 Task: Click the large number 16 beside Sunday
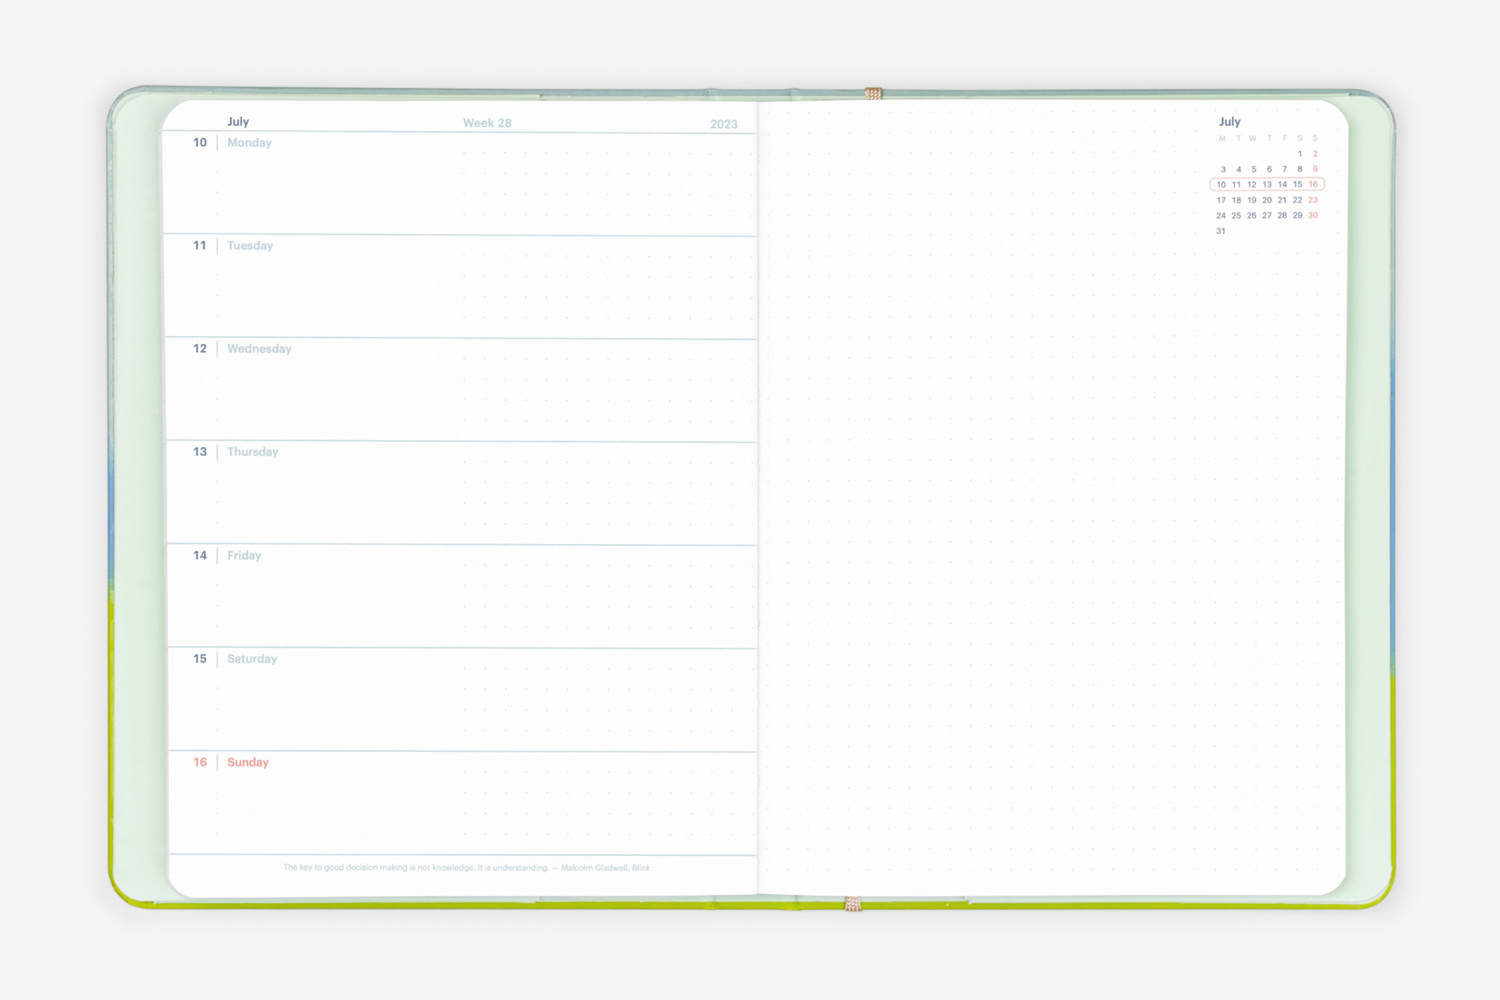coord(200,762)
